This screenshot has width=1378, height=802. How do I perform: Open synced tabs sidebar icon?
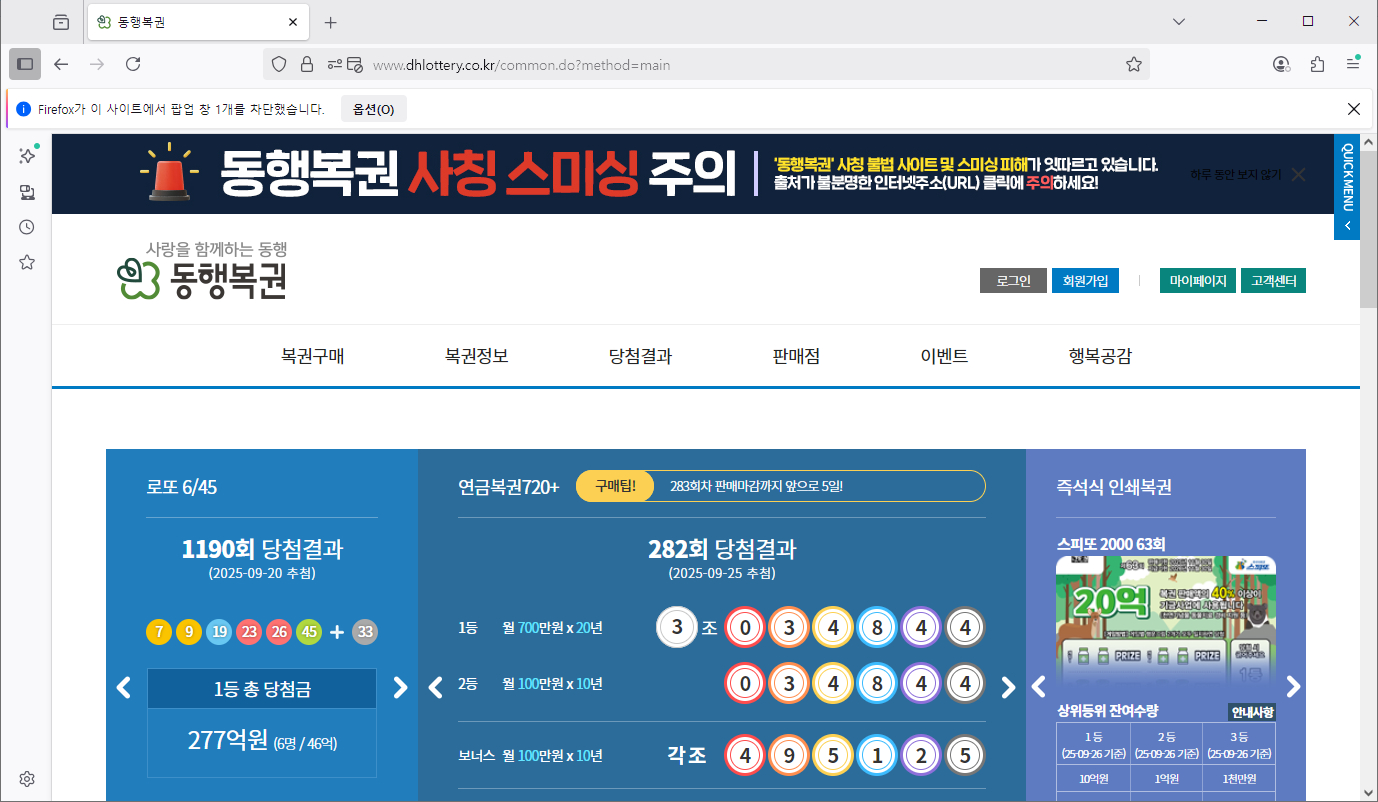point(27,192)
